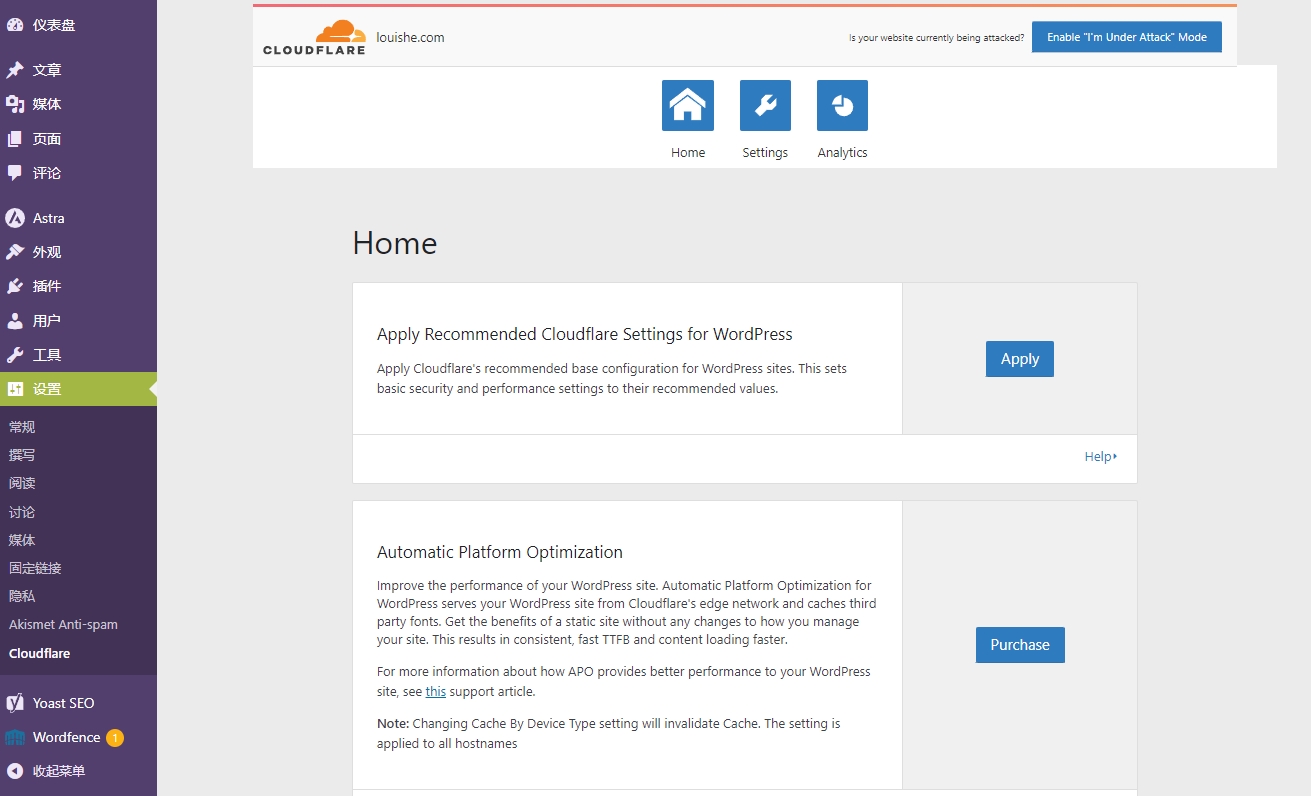Open the 评论 menu label
This screenshot has height=796, width=1311.
tap(47, 173)
